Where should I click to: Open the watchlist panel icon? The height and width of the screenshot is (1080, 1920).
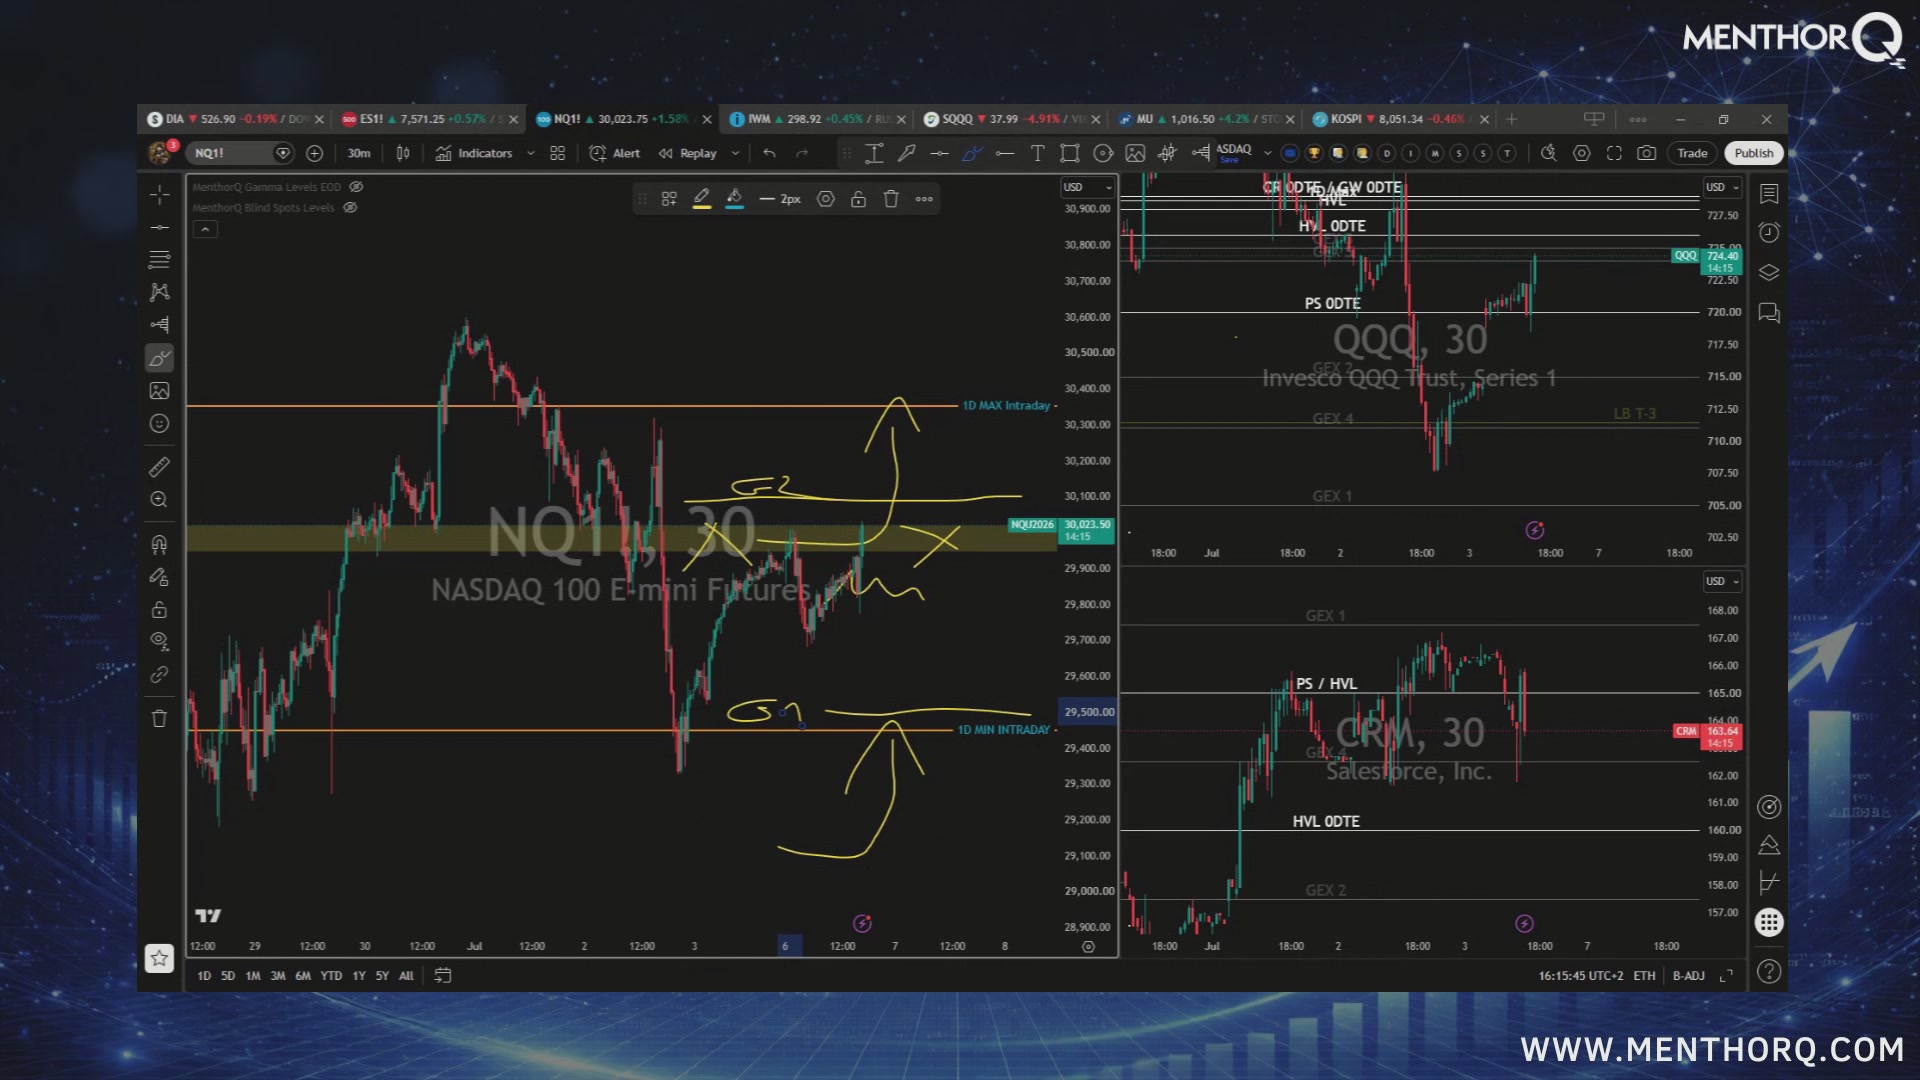pyautogui.click(x=1769, y=194)
